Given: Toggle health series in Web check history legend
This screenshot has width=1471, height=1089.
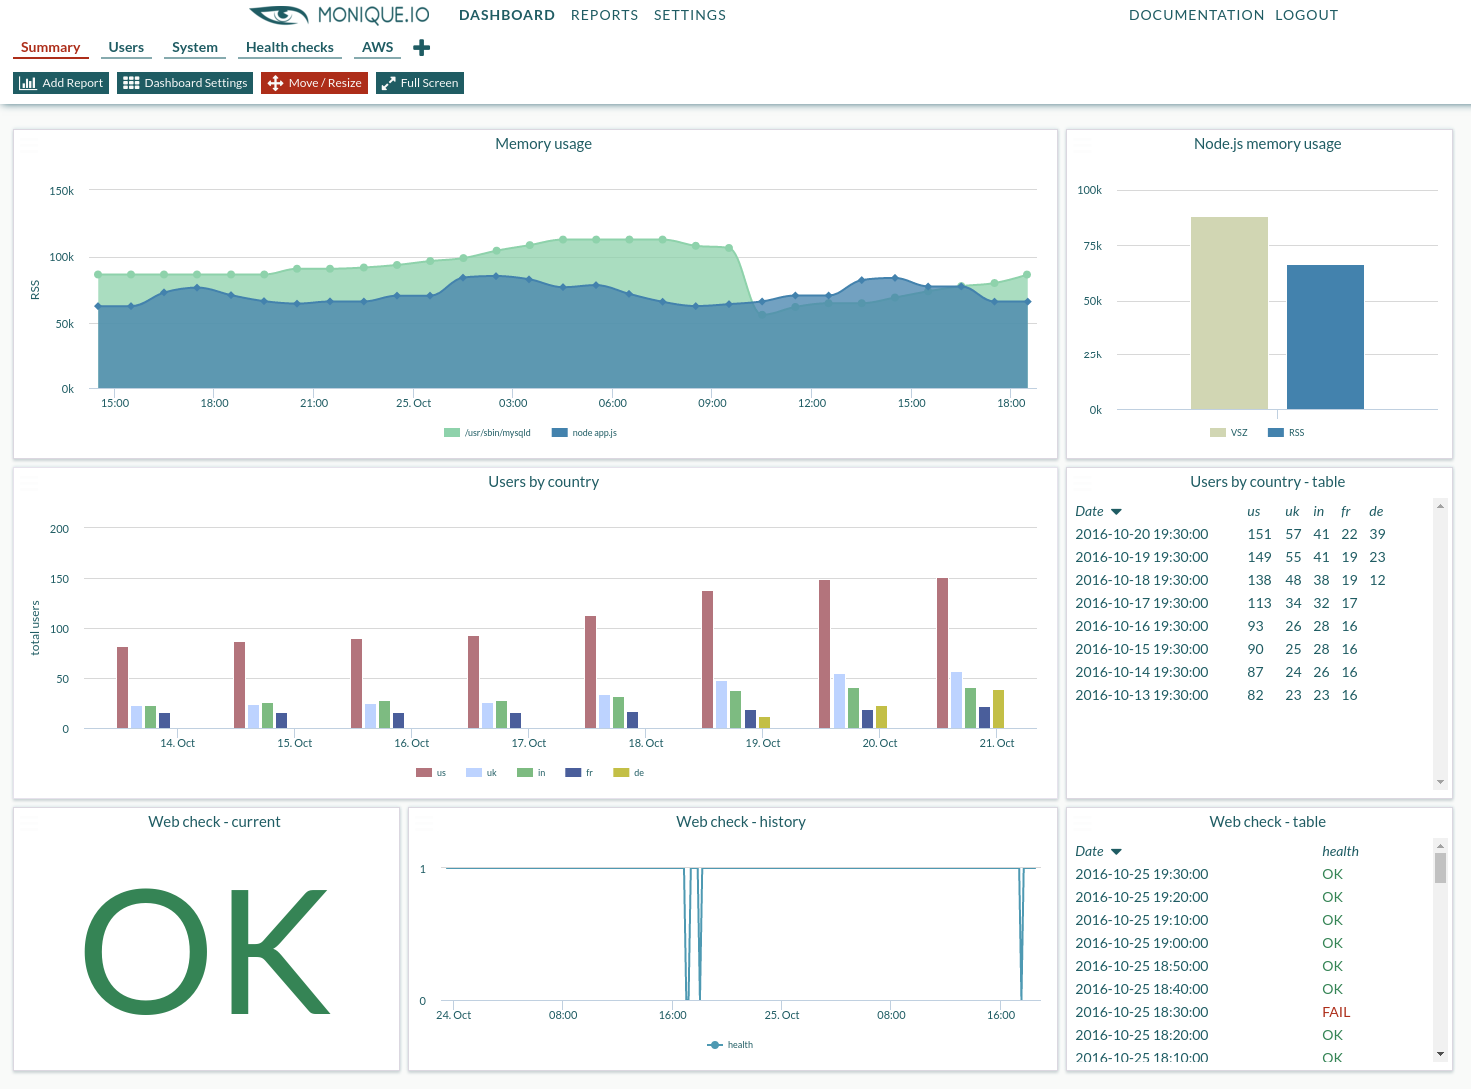Looking at the screenshot, I should (x=730, y=1045).
